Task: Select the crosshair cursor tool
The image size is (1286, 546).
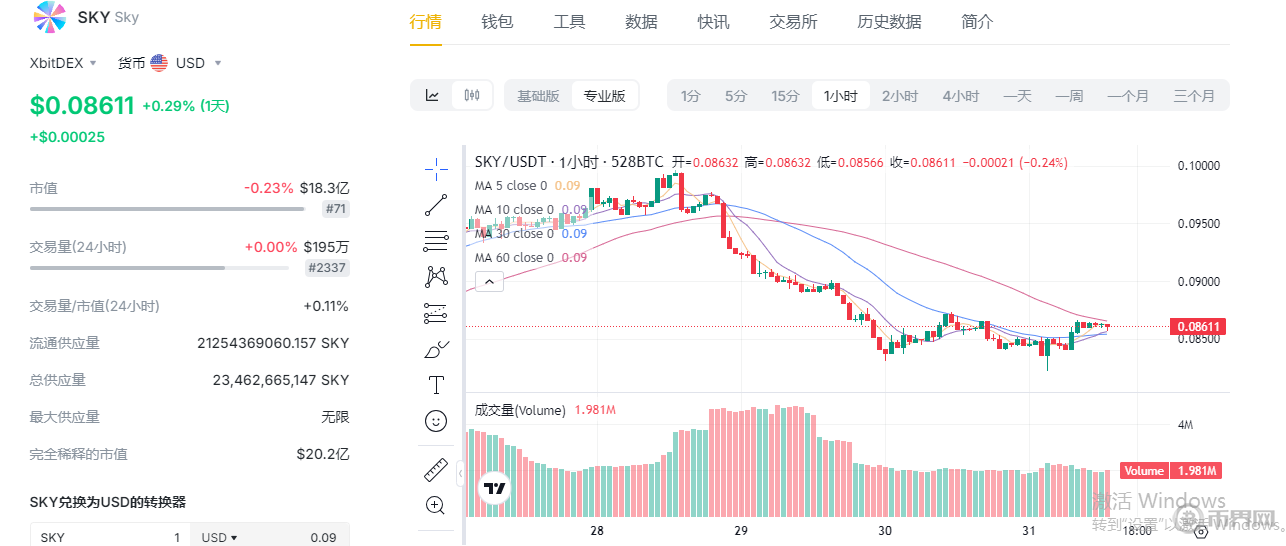Action: click(436, 169)
